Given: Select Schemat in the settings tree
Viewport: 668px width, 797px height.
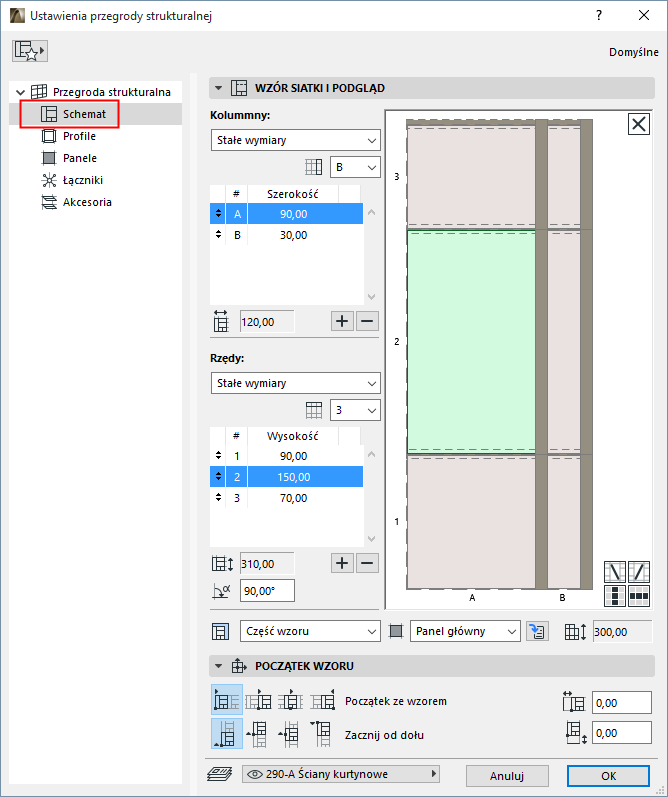Looking at the screenshot, I should tap(84, 114).
